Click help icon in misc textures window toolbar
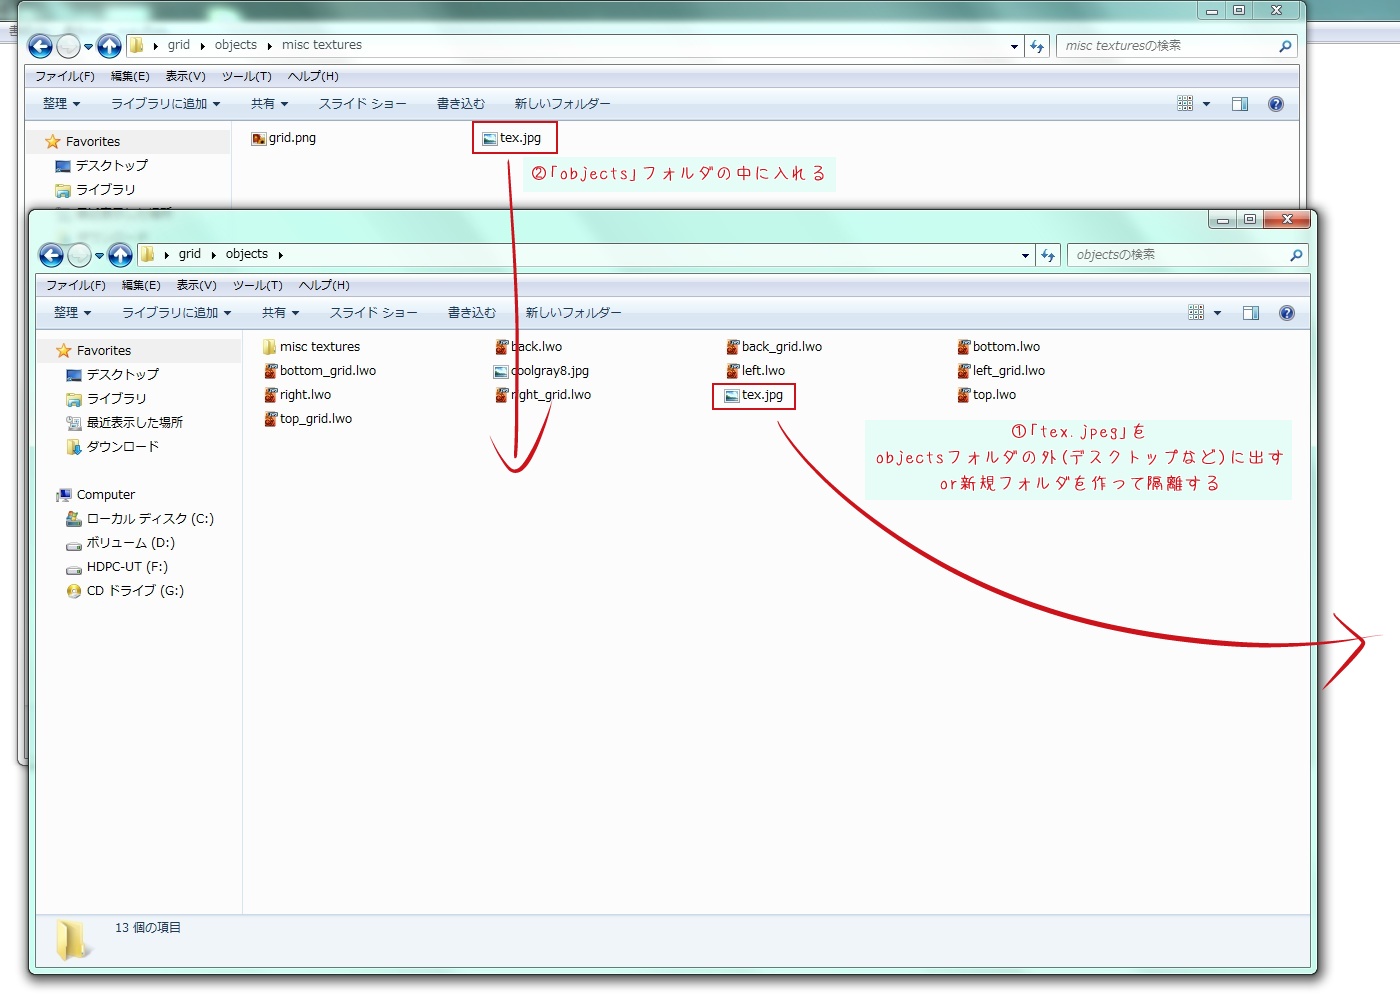Viewport: 1400px width, 1000px height. pyautogui.click(x=1276, y=104)
